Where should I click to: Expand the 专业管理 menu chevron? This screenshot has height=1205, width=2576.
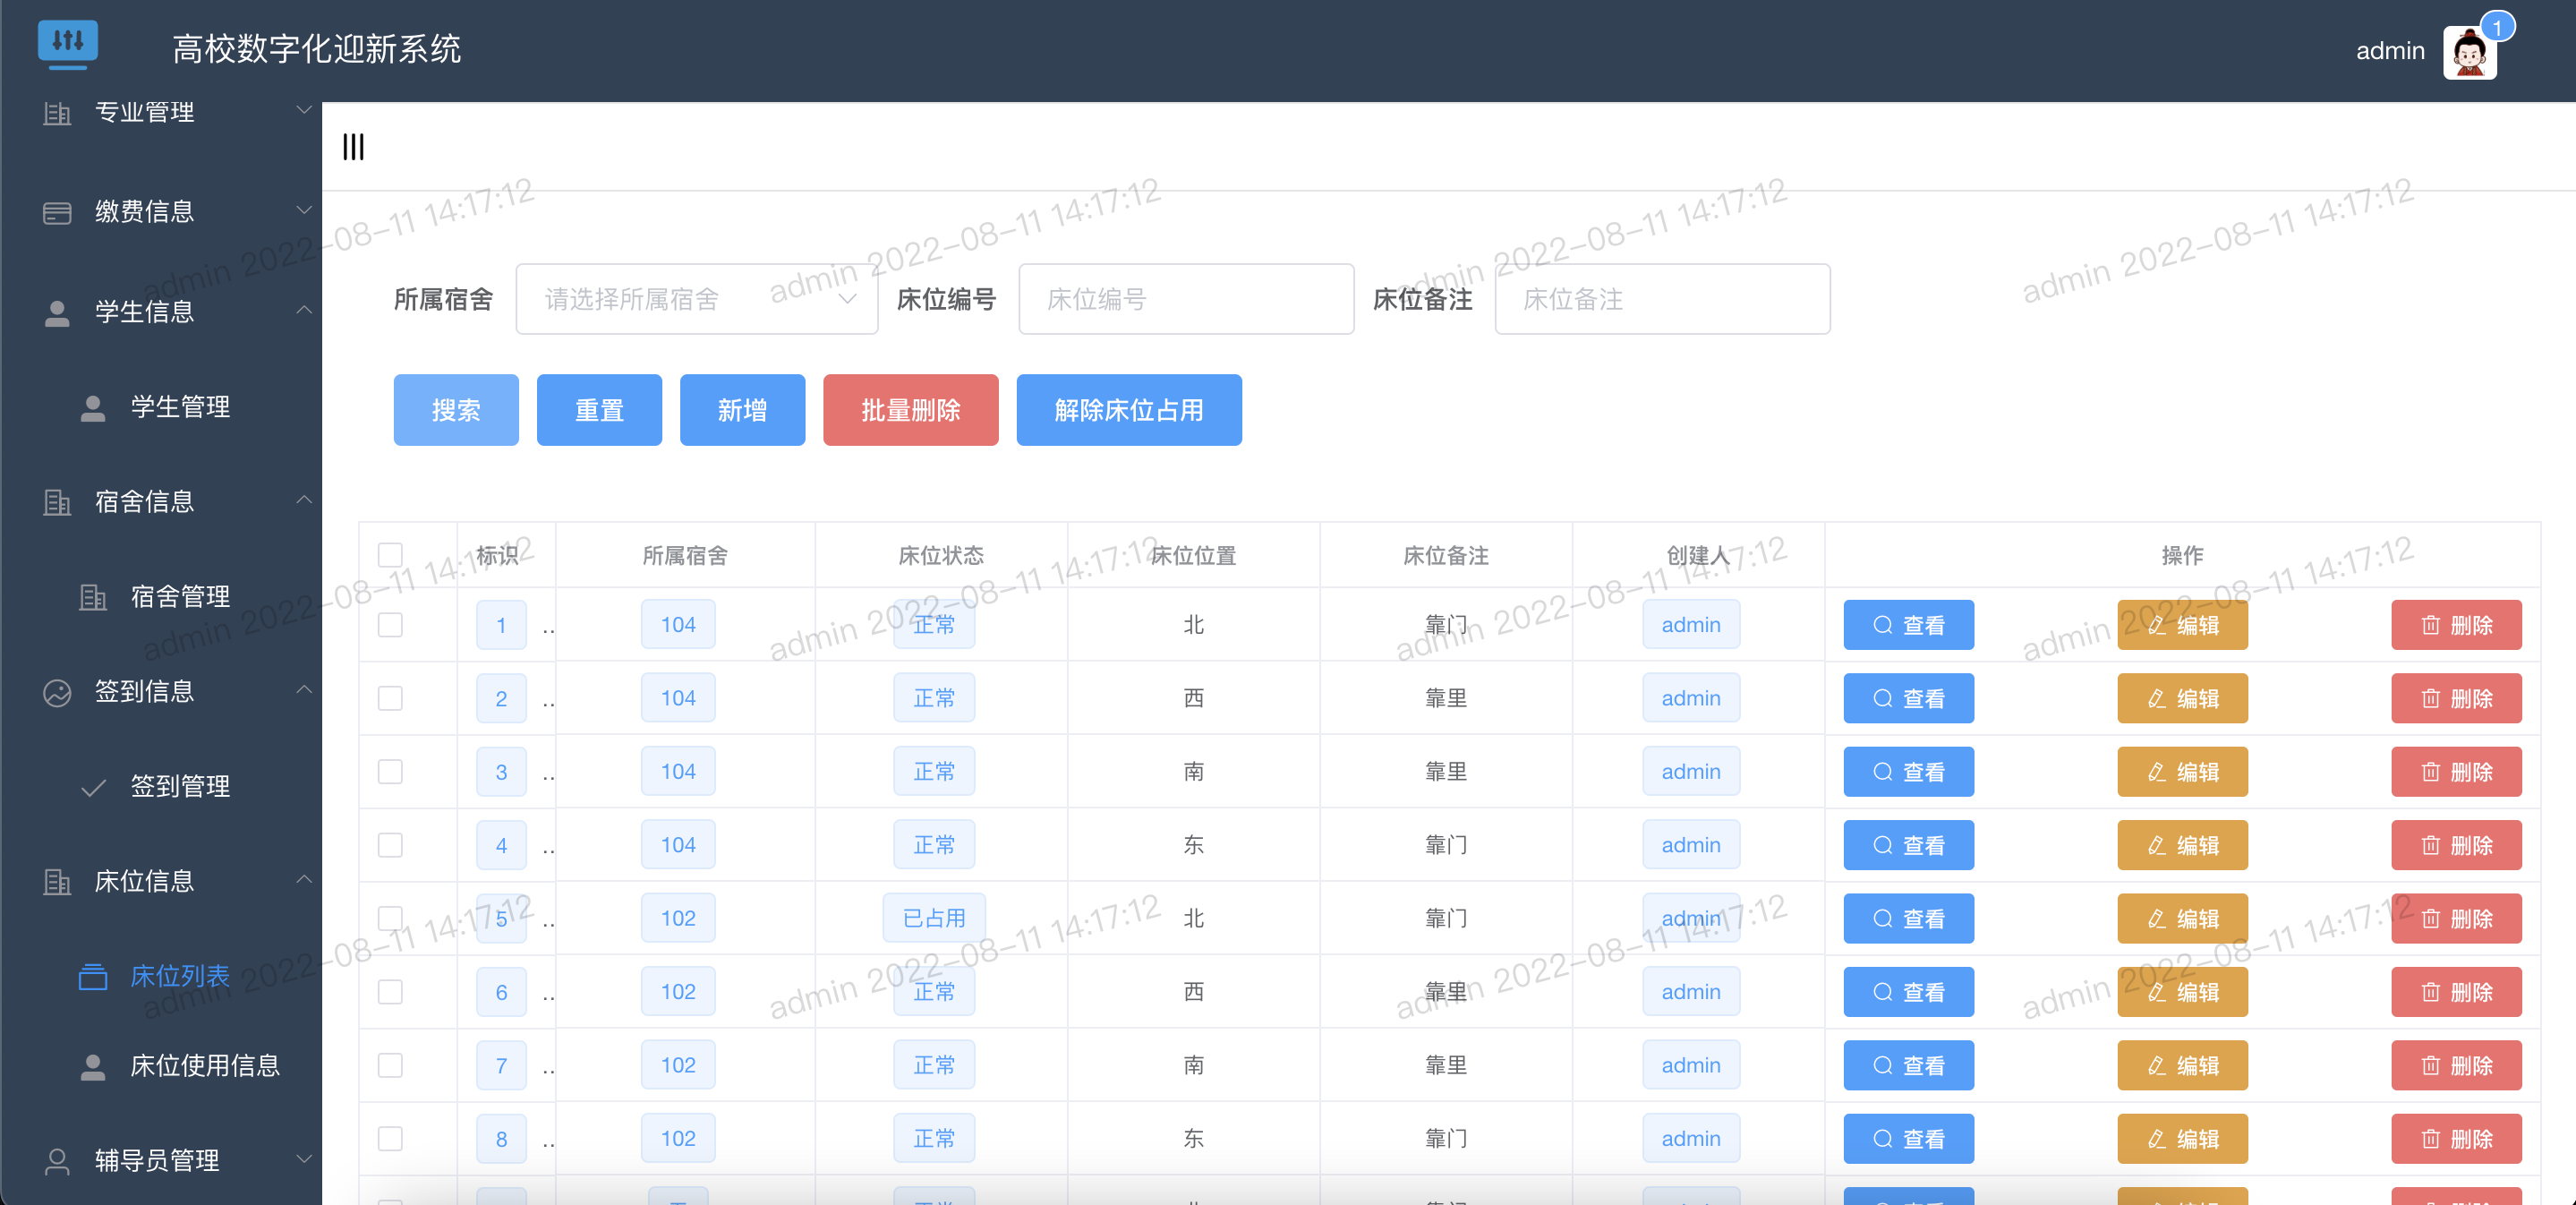coord(304,110)
